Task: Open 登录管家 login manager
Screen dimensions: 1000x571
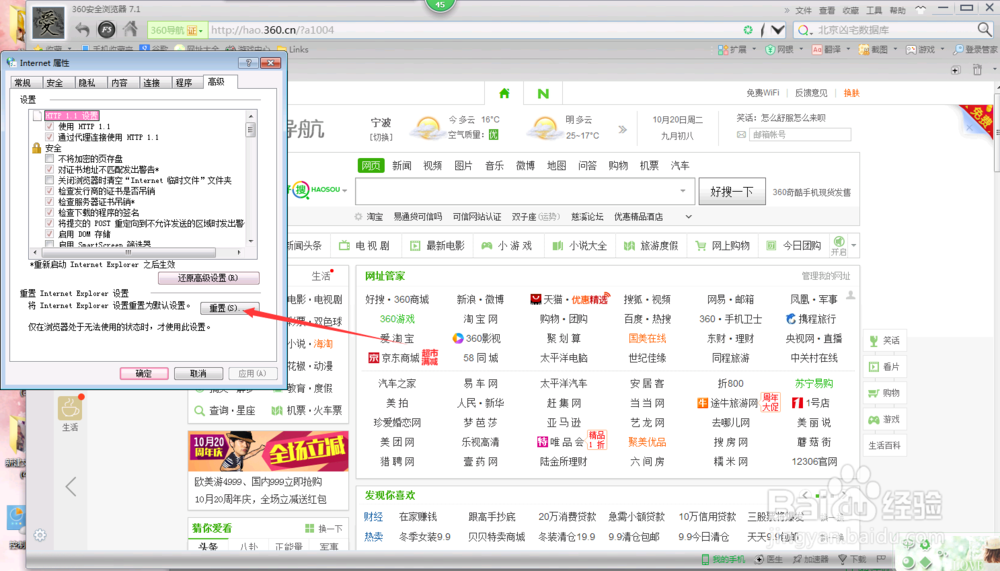Action: pyautogui.click(x=975, y=49)
